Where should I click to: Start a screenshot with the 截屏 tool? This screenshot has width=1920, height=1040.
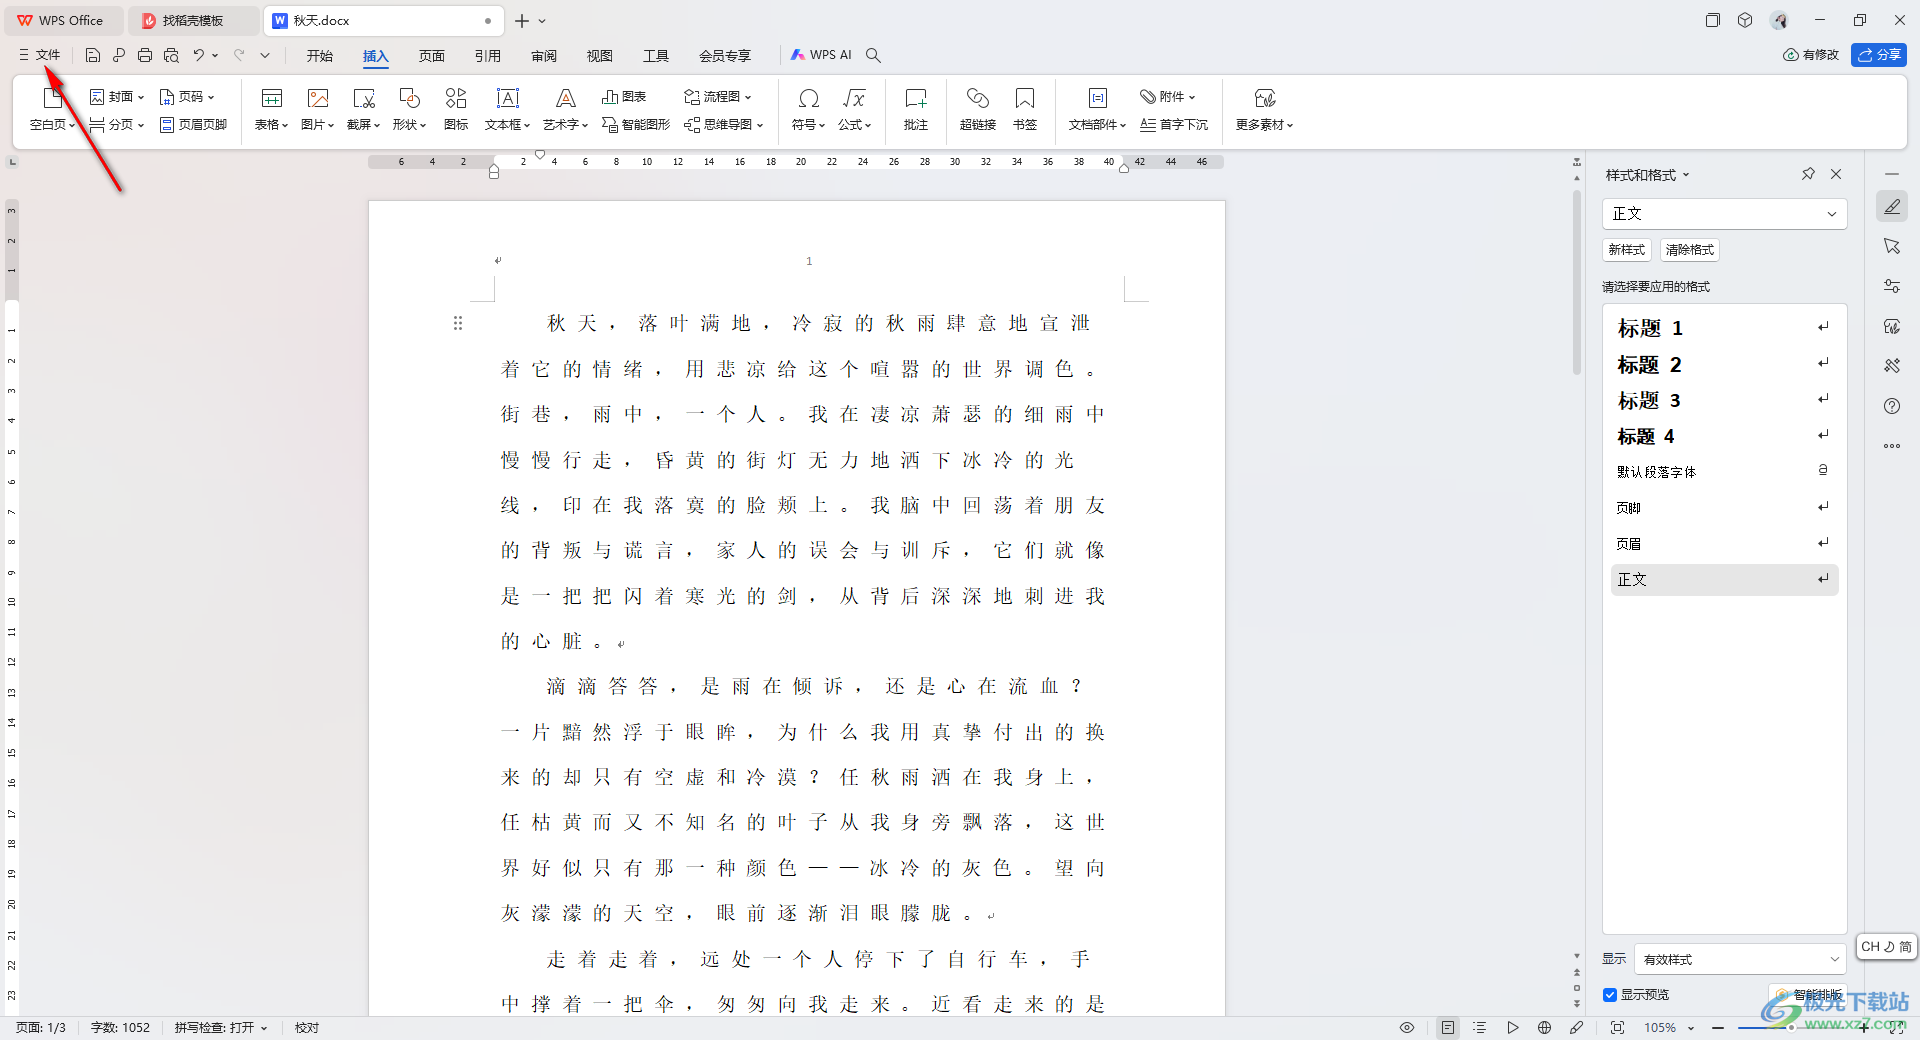(364, 98)
